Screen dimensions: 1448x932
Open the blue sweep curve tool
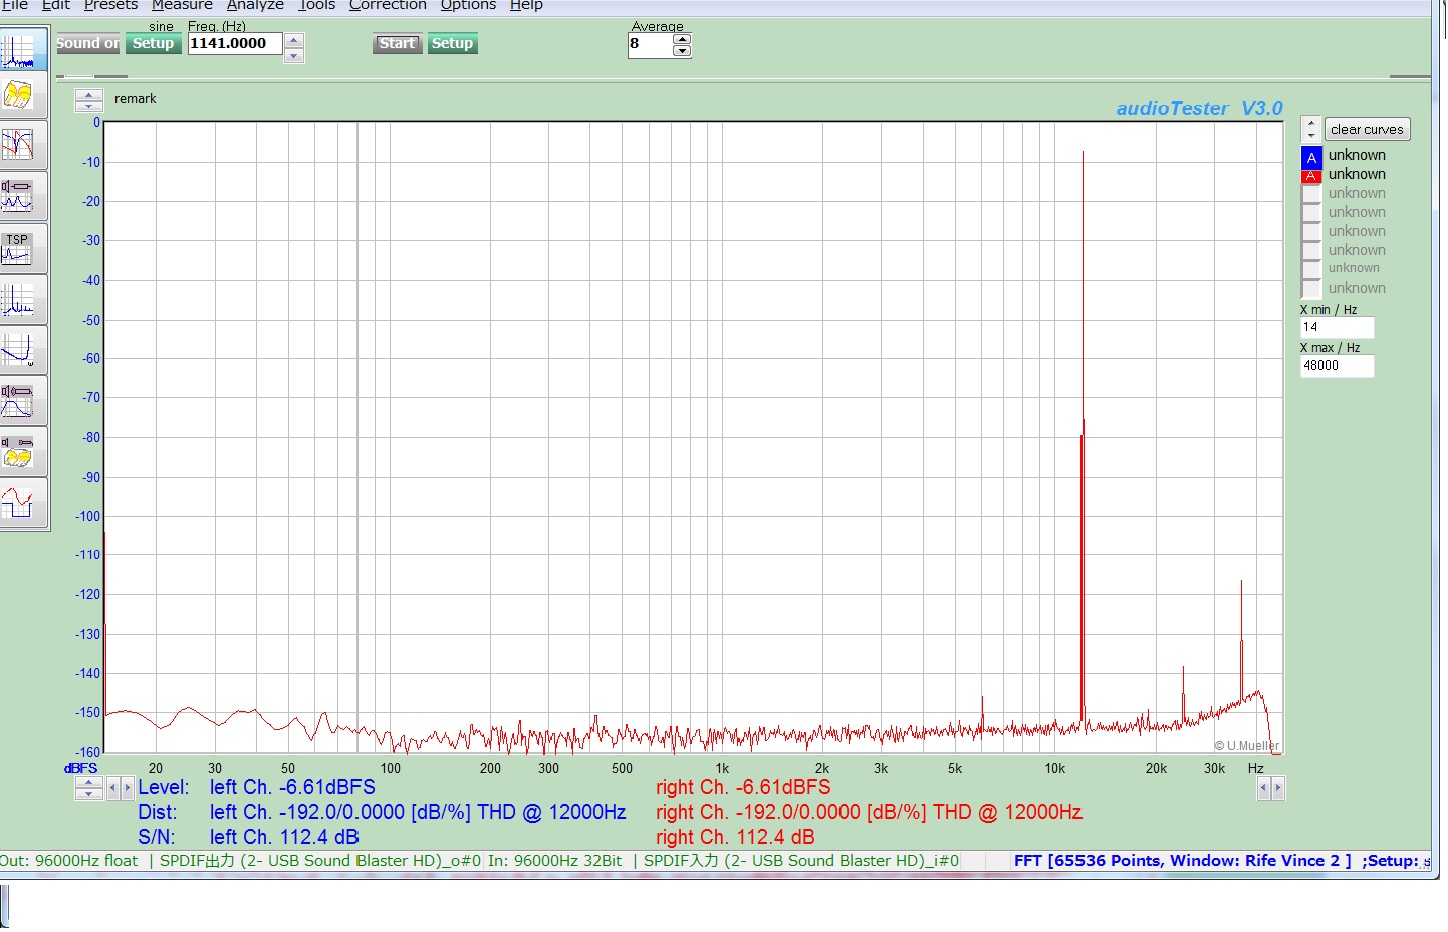pos(21,350)
